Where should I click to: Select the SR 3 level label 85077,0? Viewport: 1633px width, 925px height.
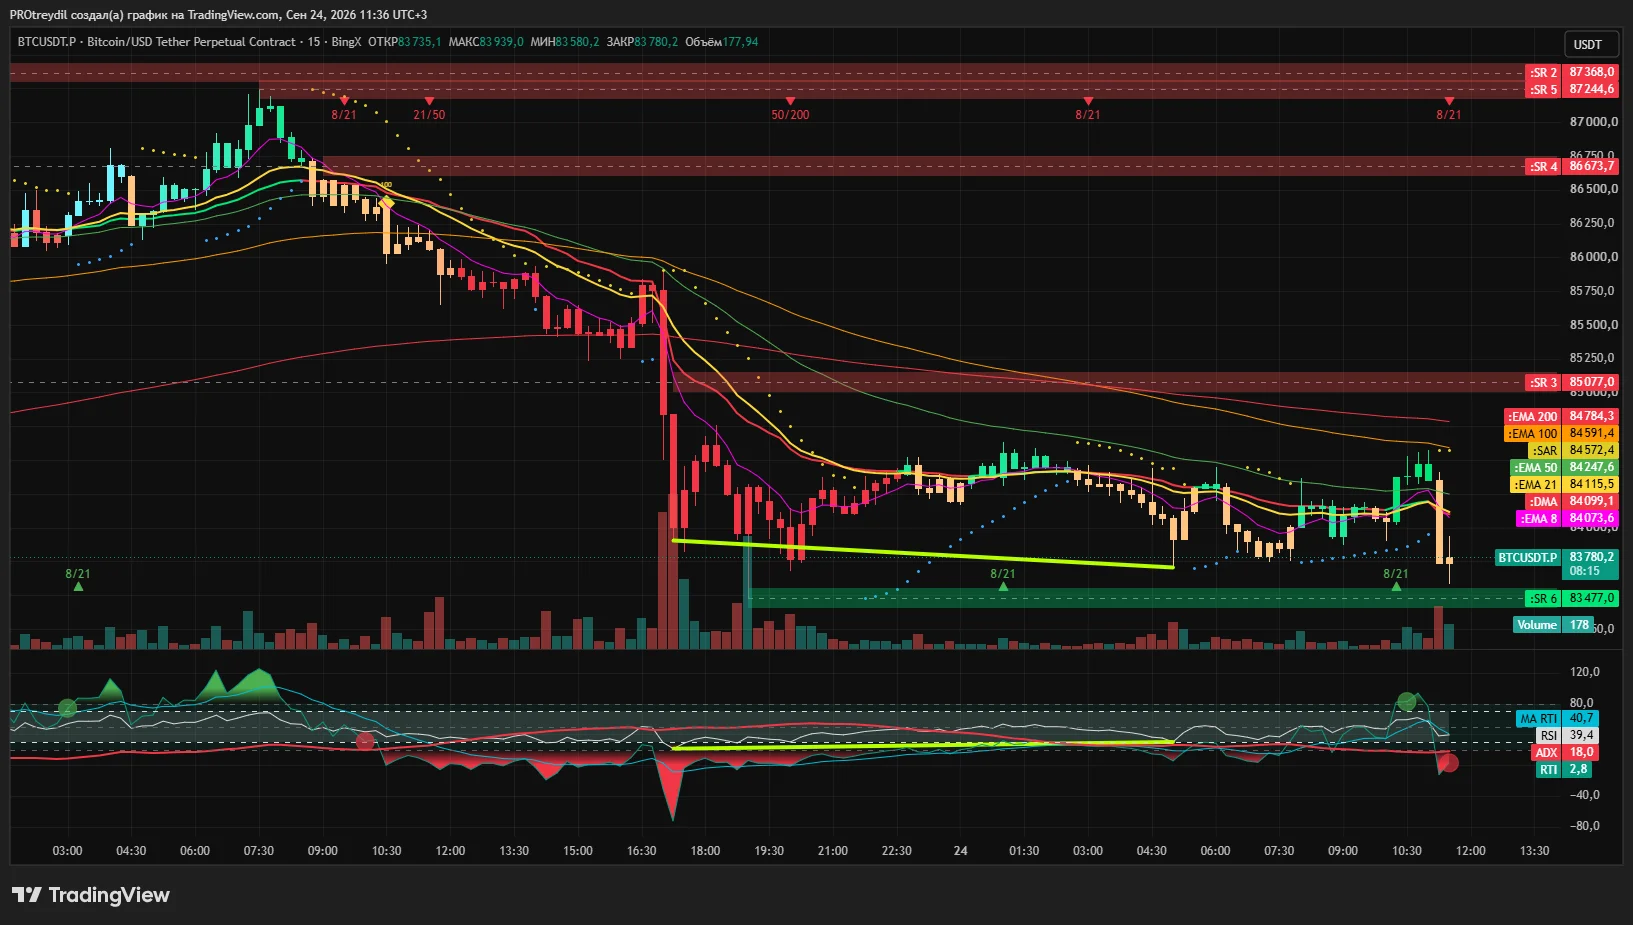pyautogui.click(x=1572, y=382)
